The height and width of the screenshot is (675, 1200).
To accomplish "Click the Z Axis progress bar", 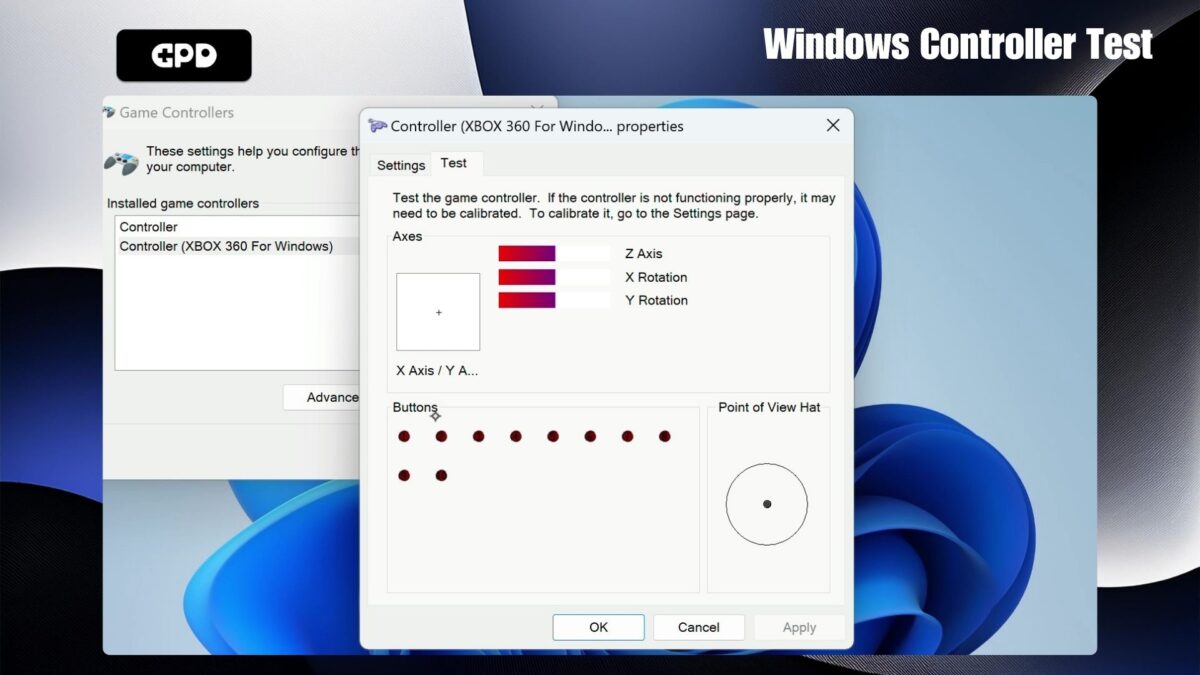I will [553, 253].
